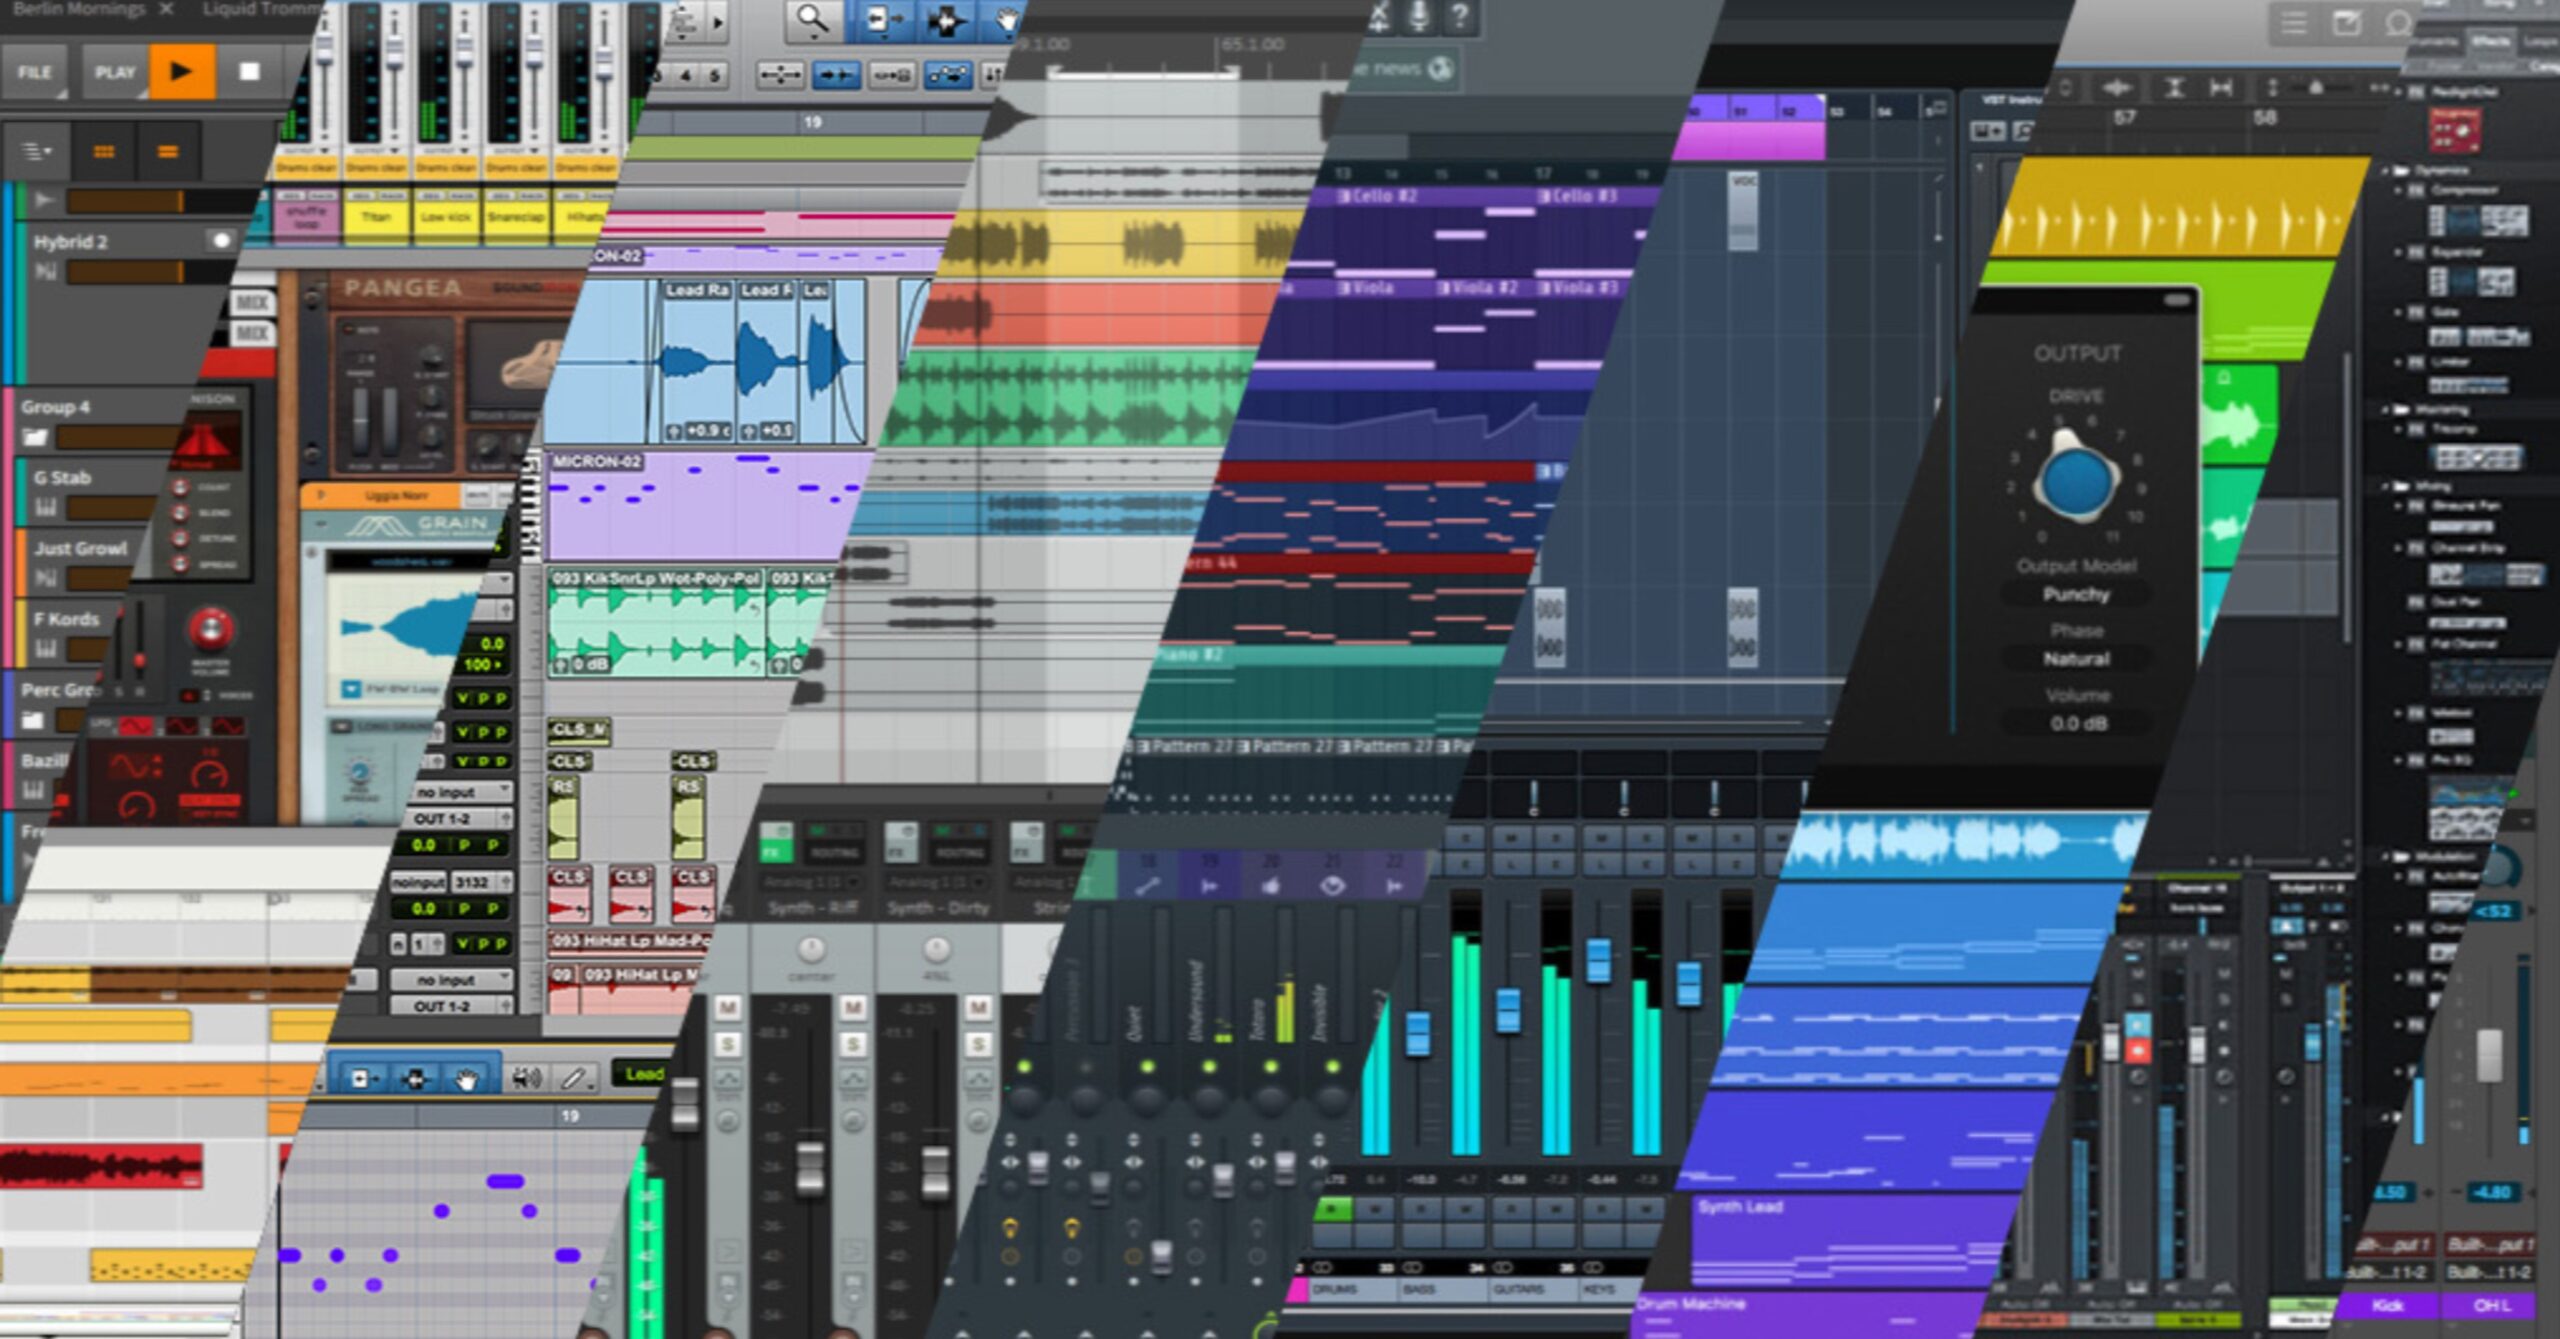Click the Studio One hamburger menu icon
The image size is (2560, 1339).
[x=2294, y=24]
